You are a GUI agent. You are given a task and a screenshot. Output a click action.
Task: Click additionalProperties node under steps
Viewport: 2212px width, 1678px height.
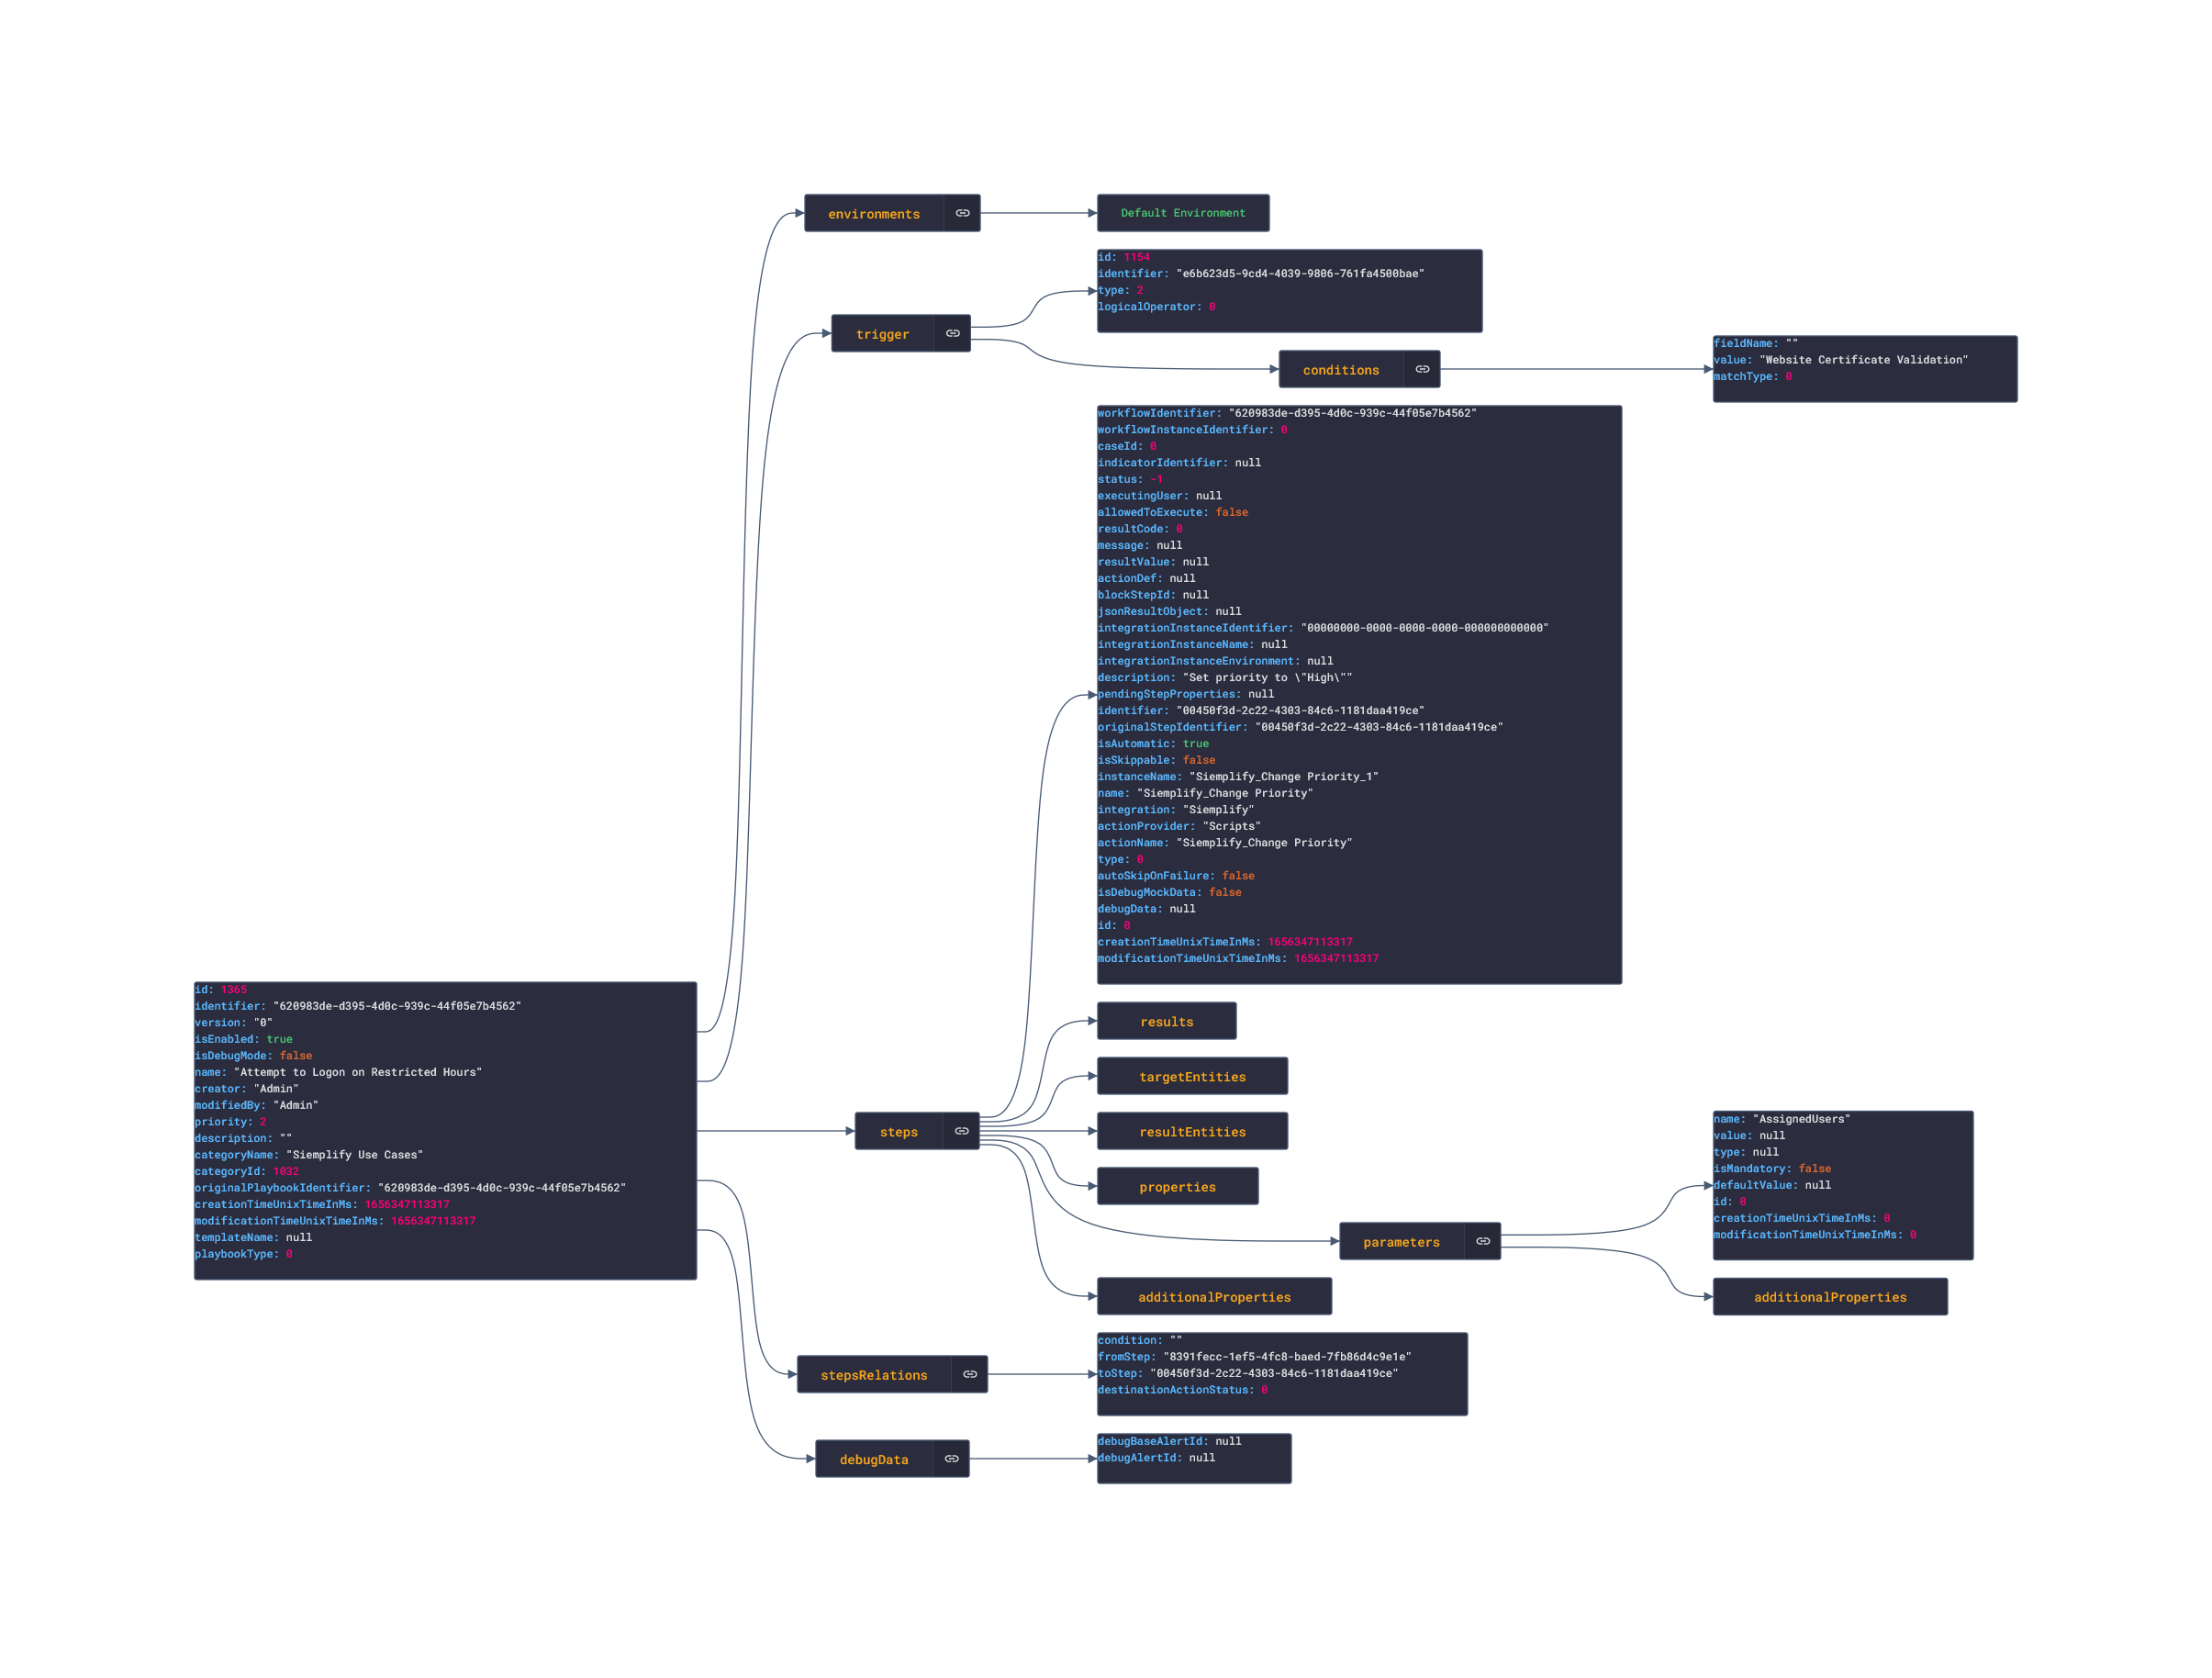tap(1214, 1296)
